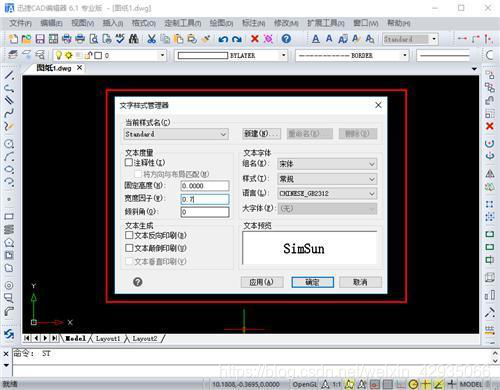Viewport: 500px width, 390px height.
Task: Click the 取消 button
Action: [360, 282]
